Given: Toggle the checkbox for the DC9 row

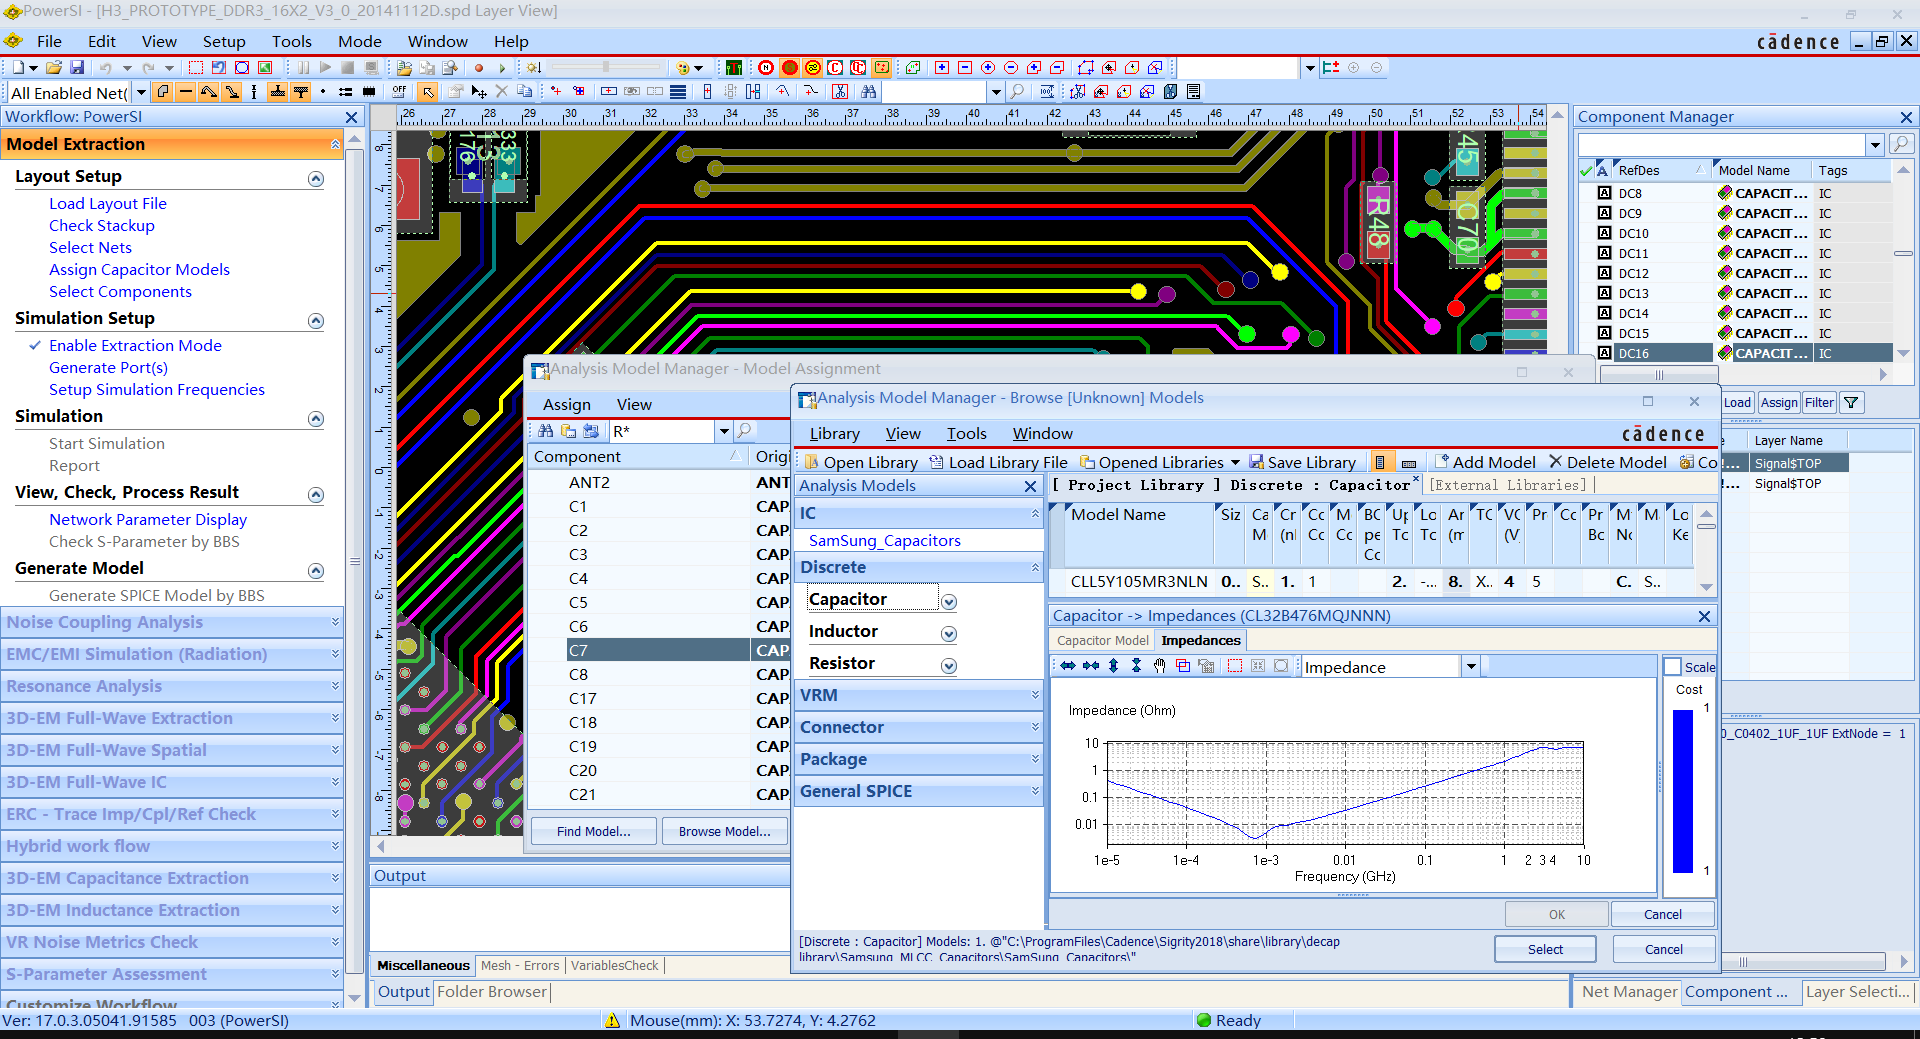Looking at the screenshot, I should coord(1604,213).
